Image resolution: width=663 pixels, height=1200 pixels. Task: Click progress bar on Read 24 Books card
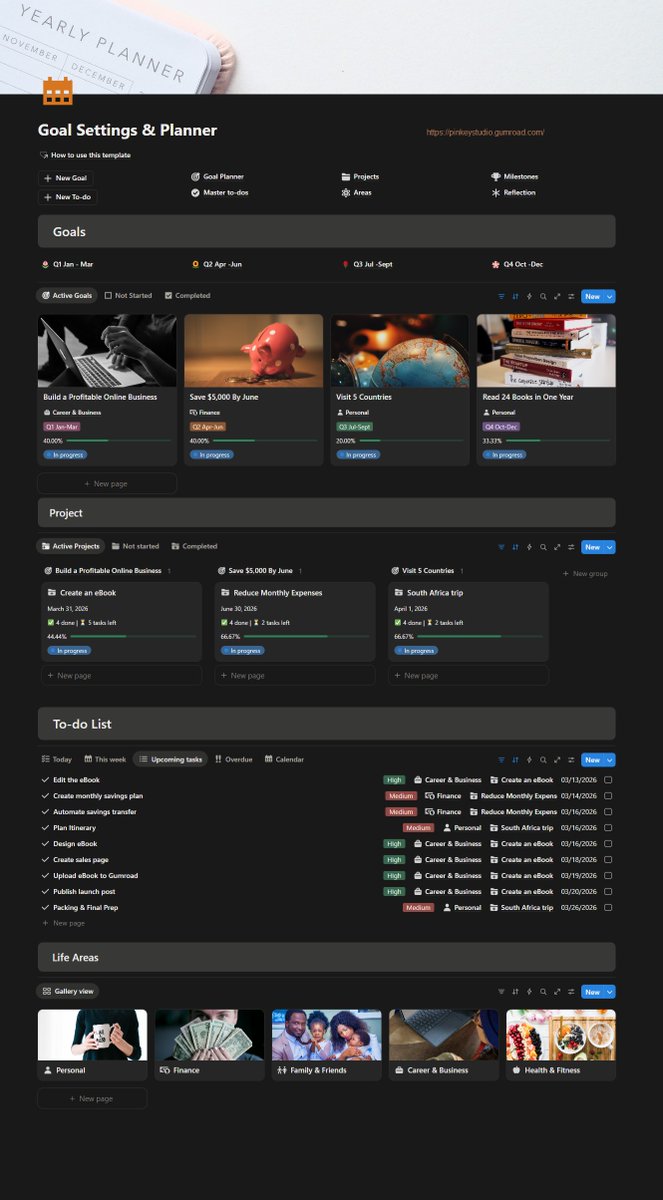[557, 441]
